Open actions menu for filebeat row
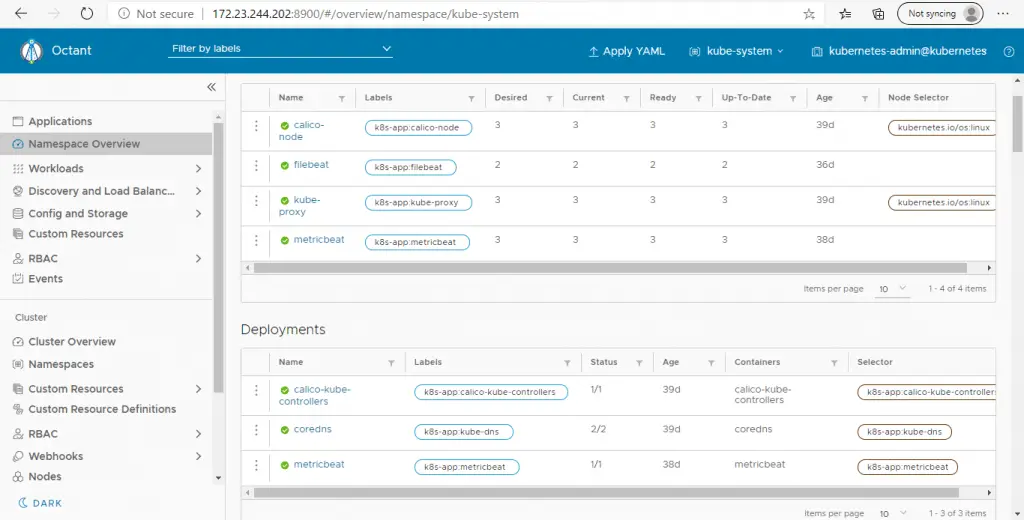Viewport: 1024px width, 520px height. [x=256, y=165]
